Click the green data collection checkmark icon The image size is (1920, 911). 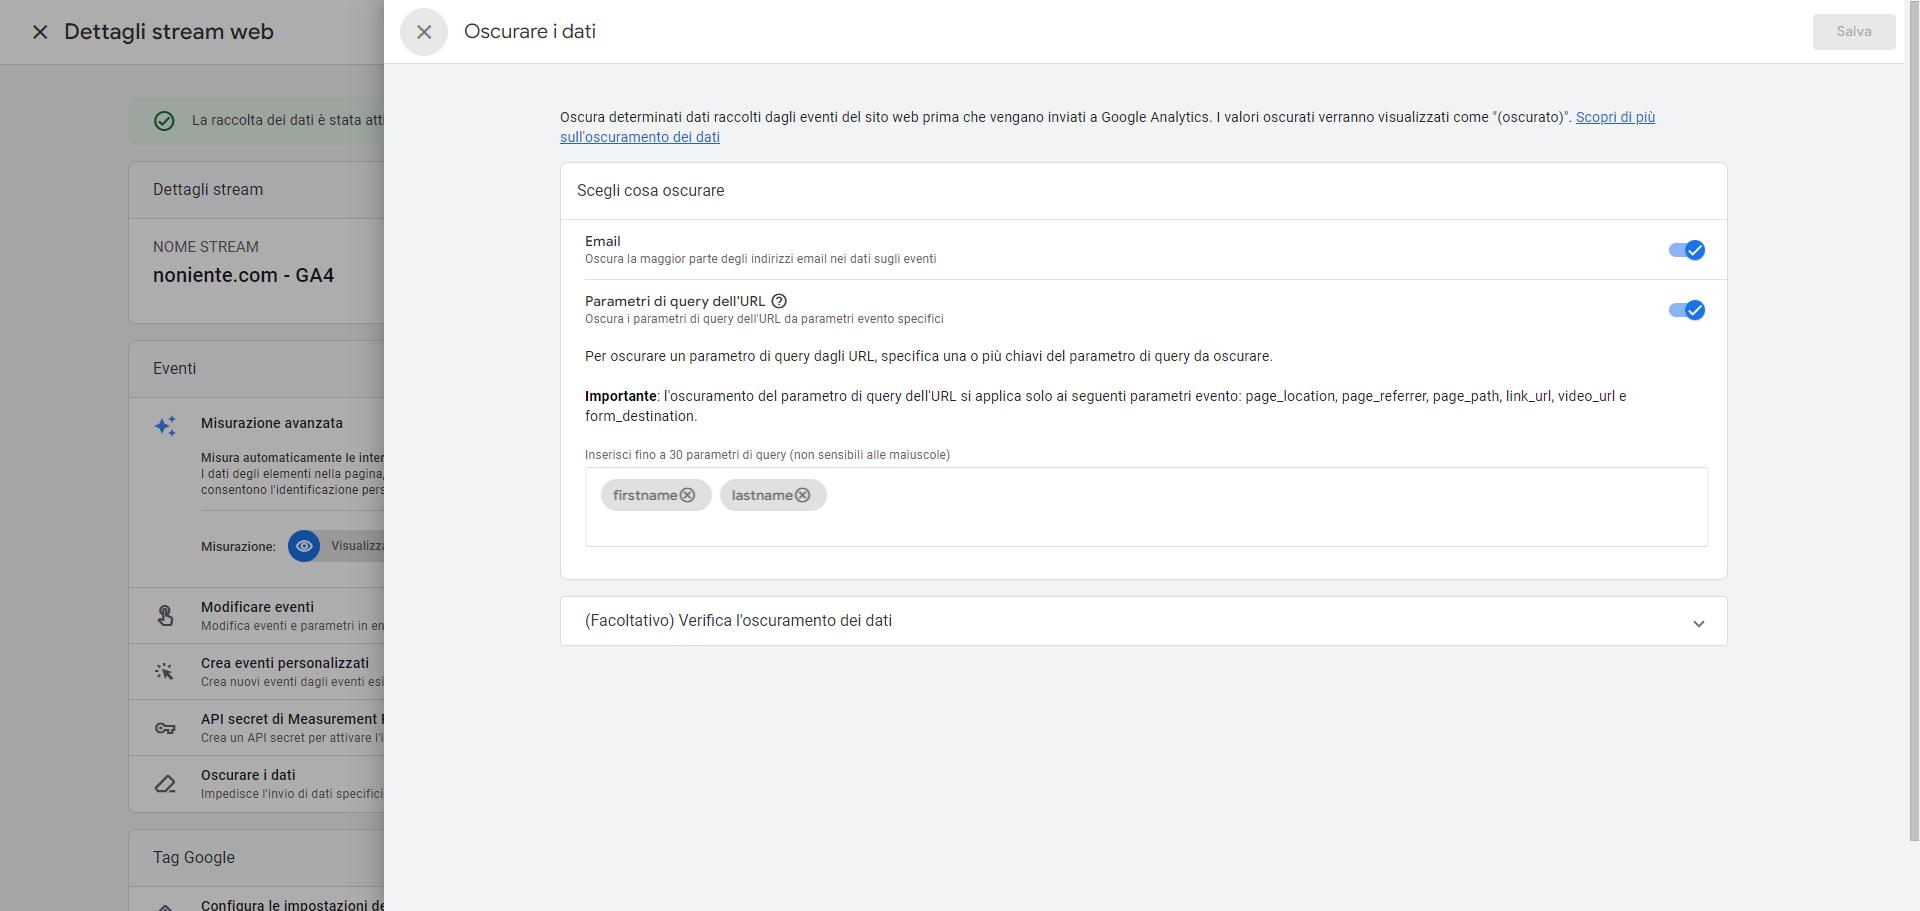[163, 120]
